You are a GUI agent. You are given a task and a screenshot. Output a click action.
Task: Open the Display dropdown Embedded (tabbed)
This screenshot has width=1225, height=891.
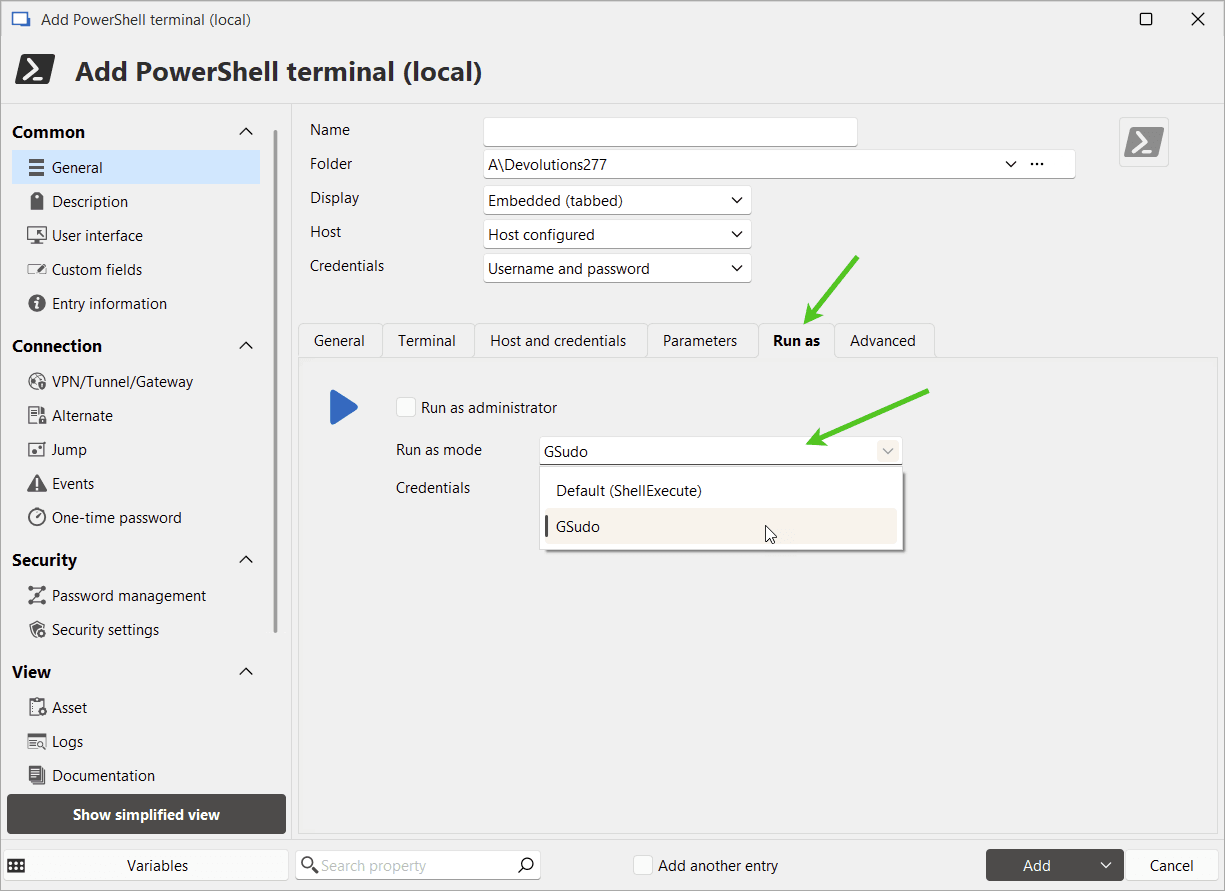coord(616,201)
